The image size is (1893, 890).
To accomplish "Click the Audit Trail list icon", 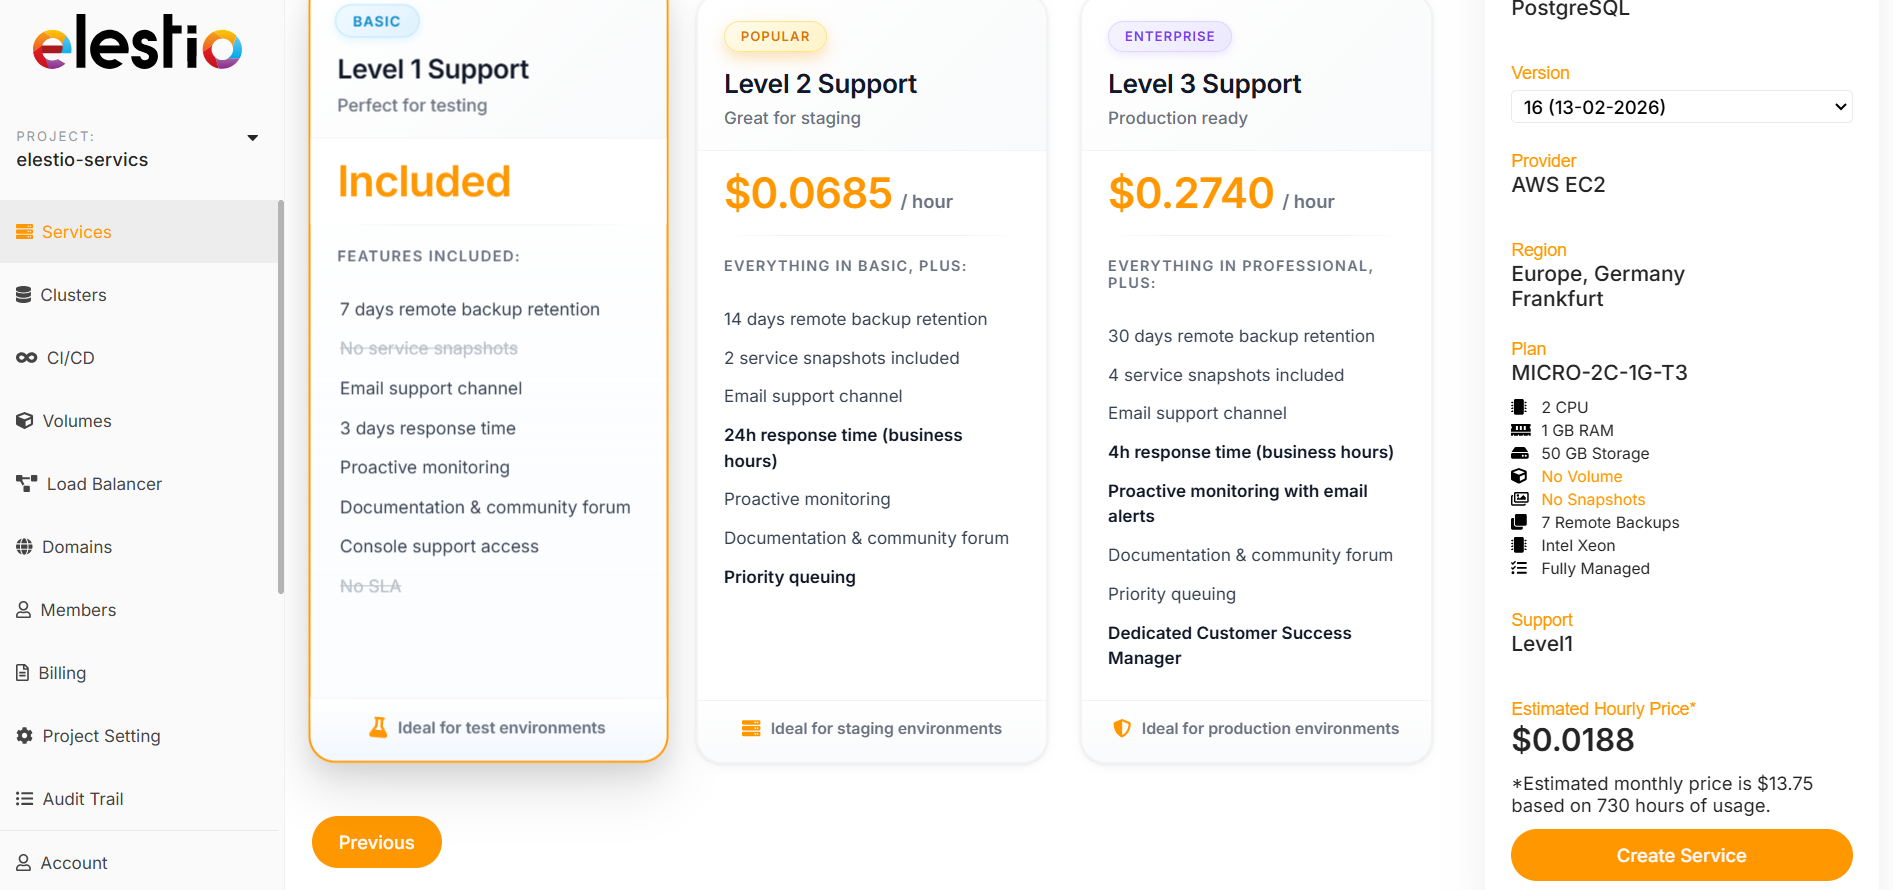I will (25, 799).
